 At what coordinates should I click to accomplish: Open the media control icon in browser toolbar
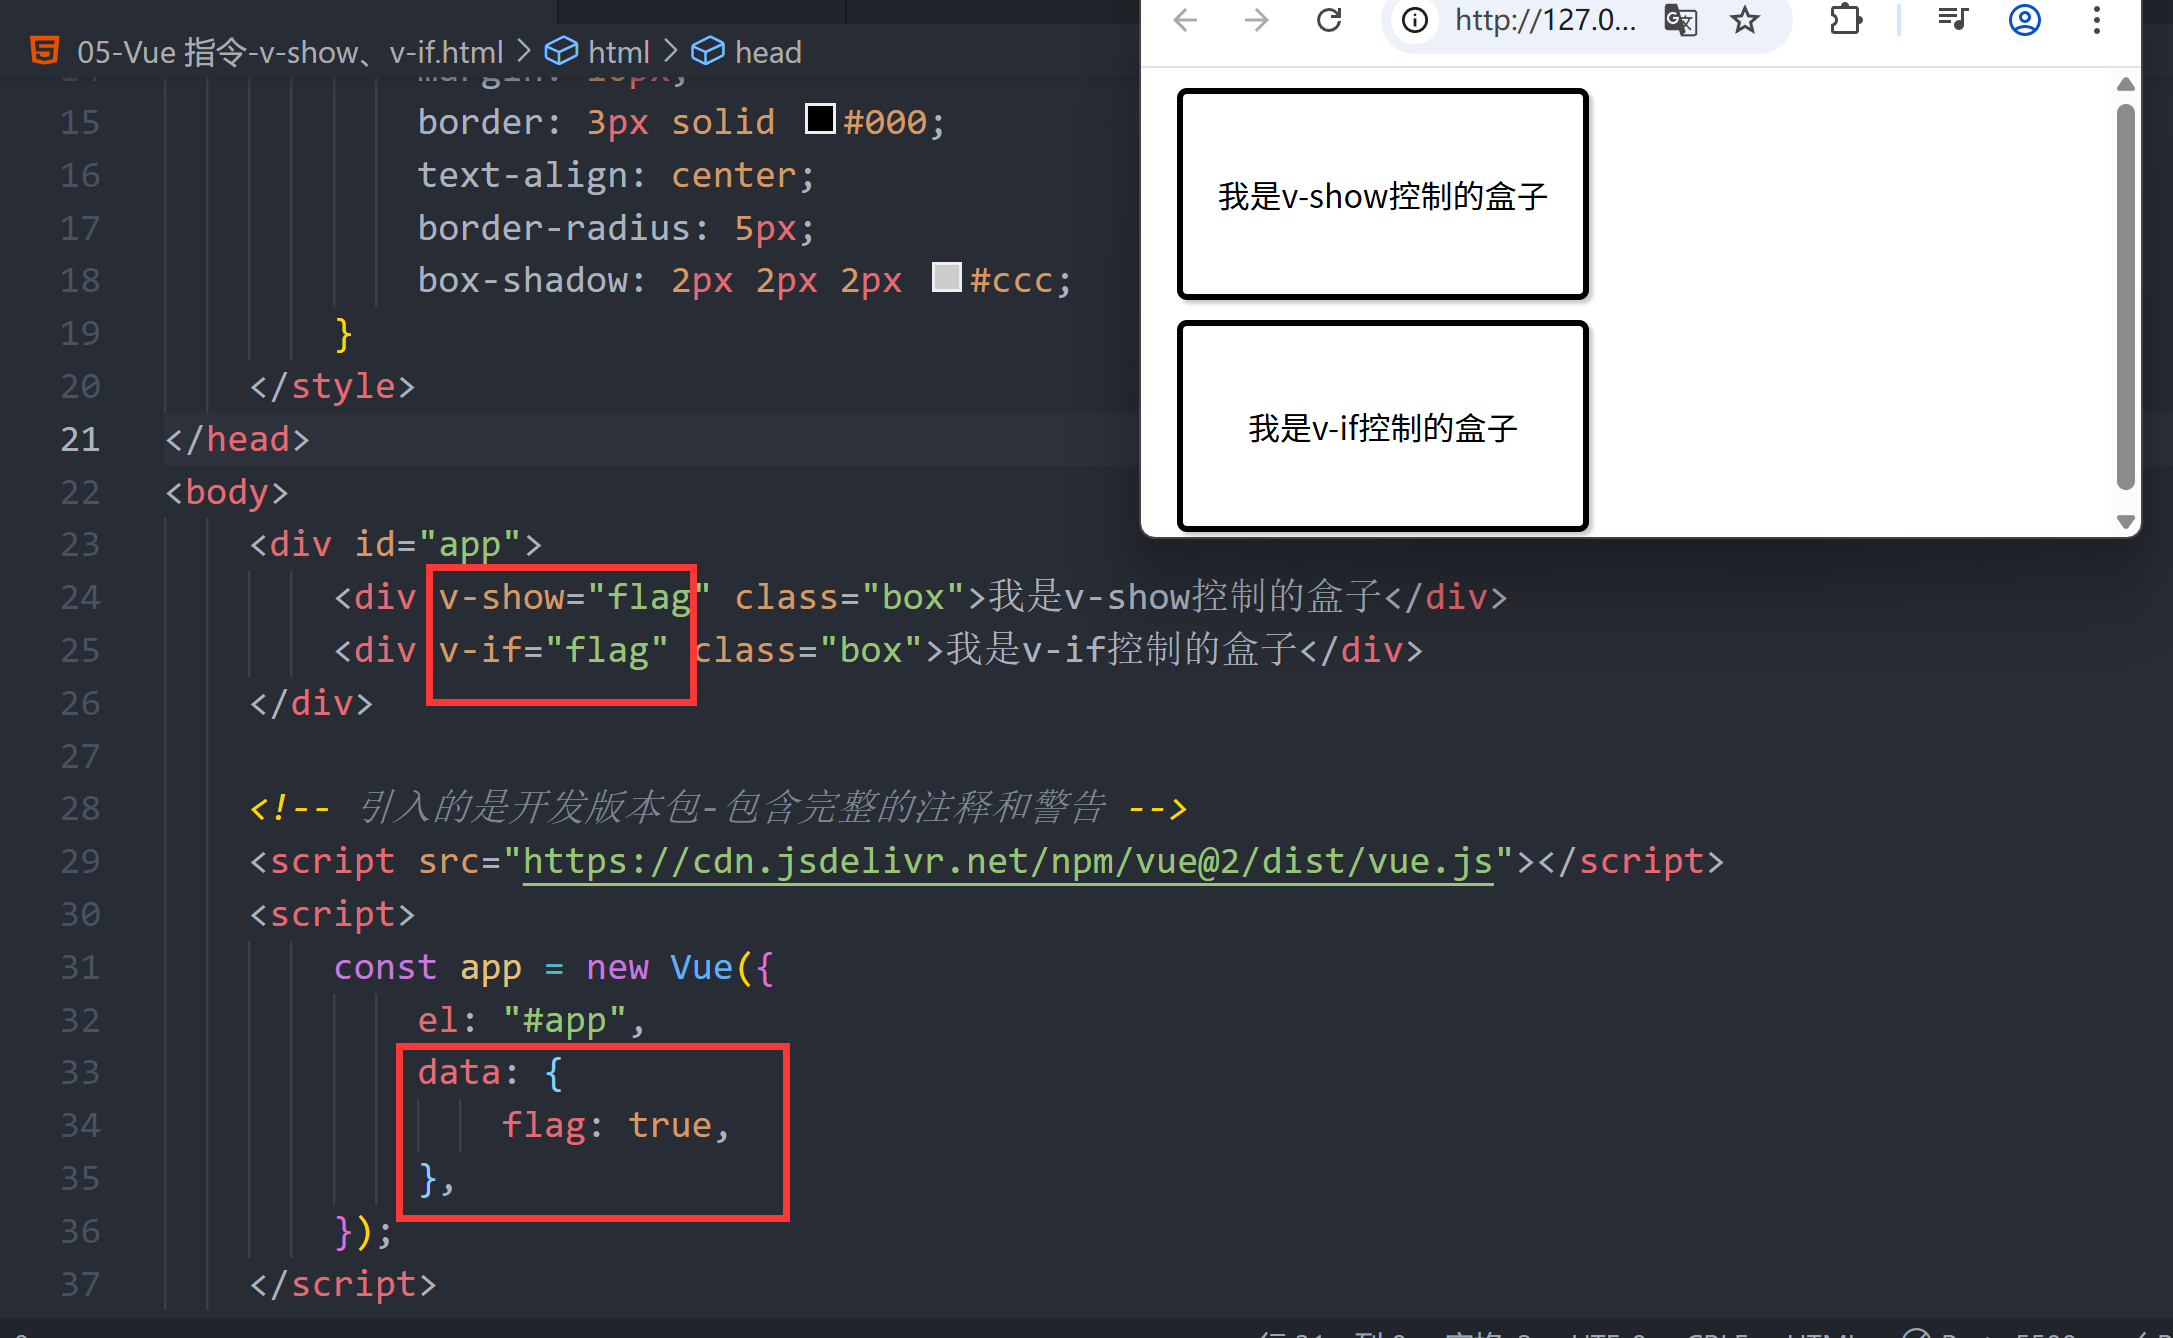1952,20
